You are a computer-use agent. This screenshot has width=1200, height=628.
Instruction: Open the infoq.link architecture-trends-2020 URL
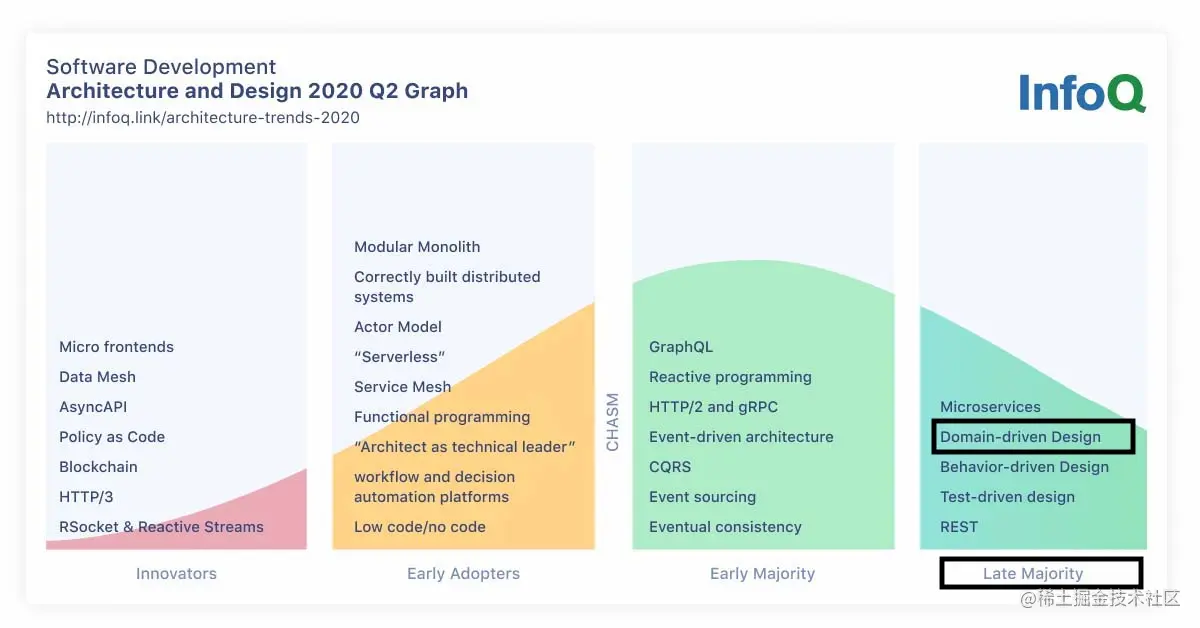[x=203, y=117]
